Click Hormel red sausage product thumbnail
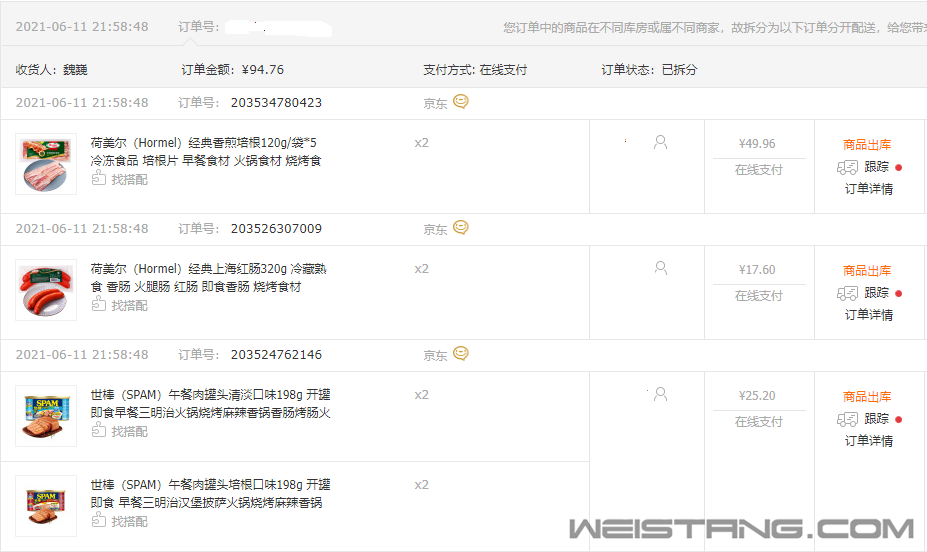The image size is (927, 552). 46,290
